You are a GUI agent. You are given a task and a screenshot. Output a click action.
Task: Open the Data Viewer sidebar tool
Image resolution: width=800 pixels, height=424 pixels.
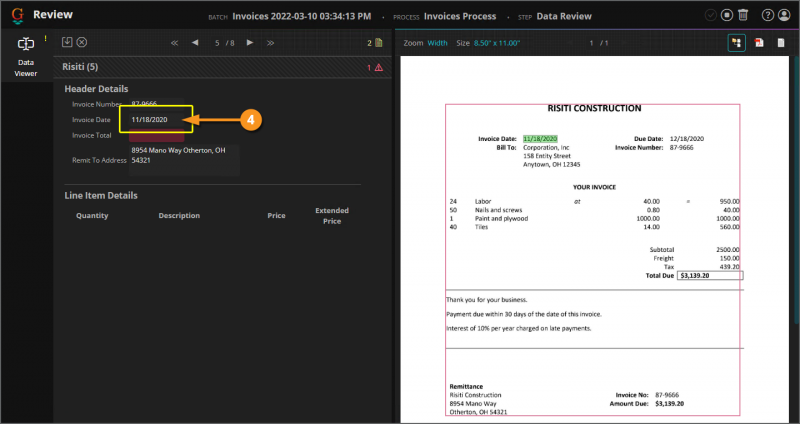point(26,57)
